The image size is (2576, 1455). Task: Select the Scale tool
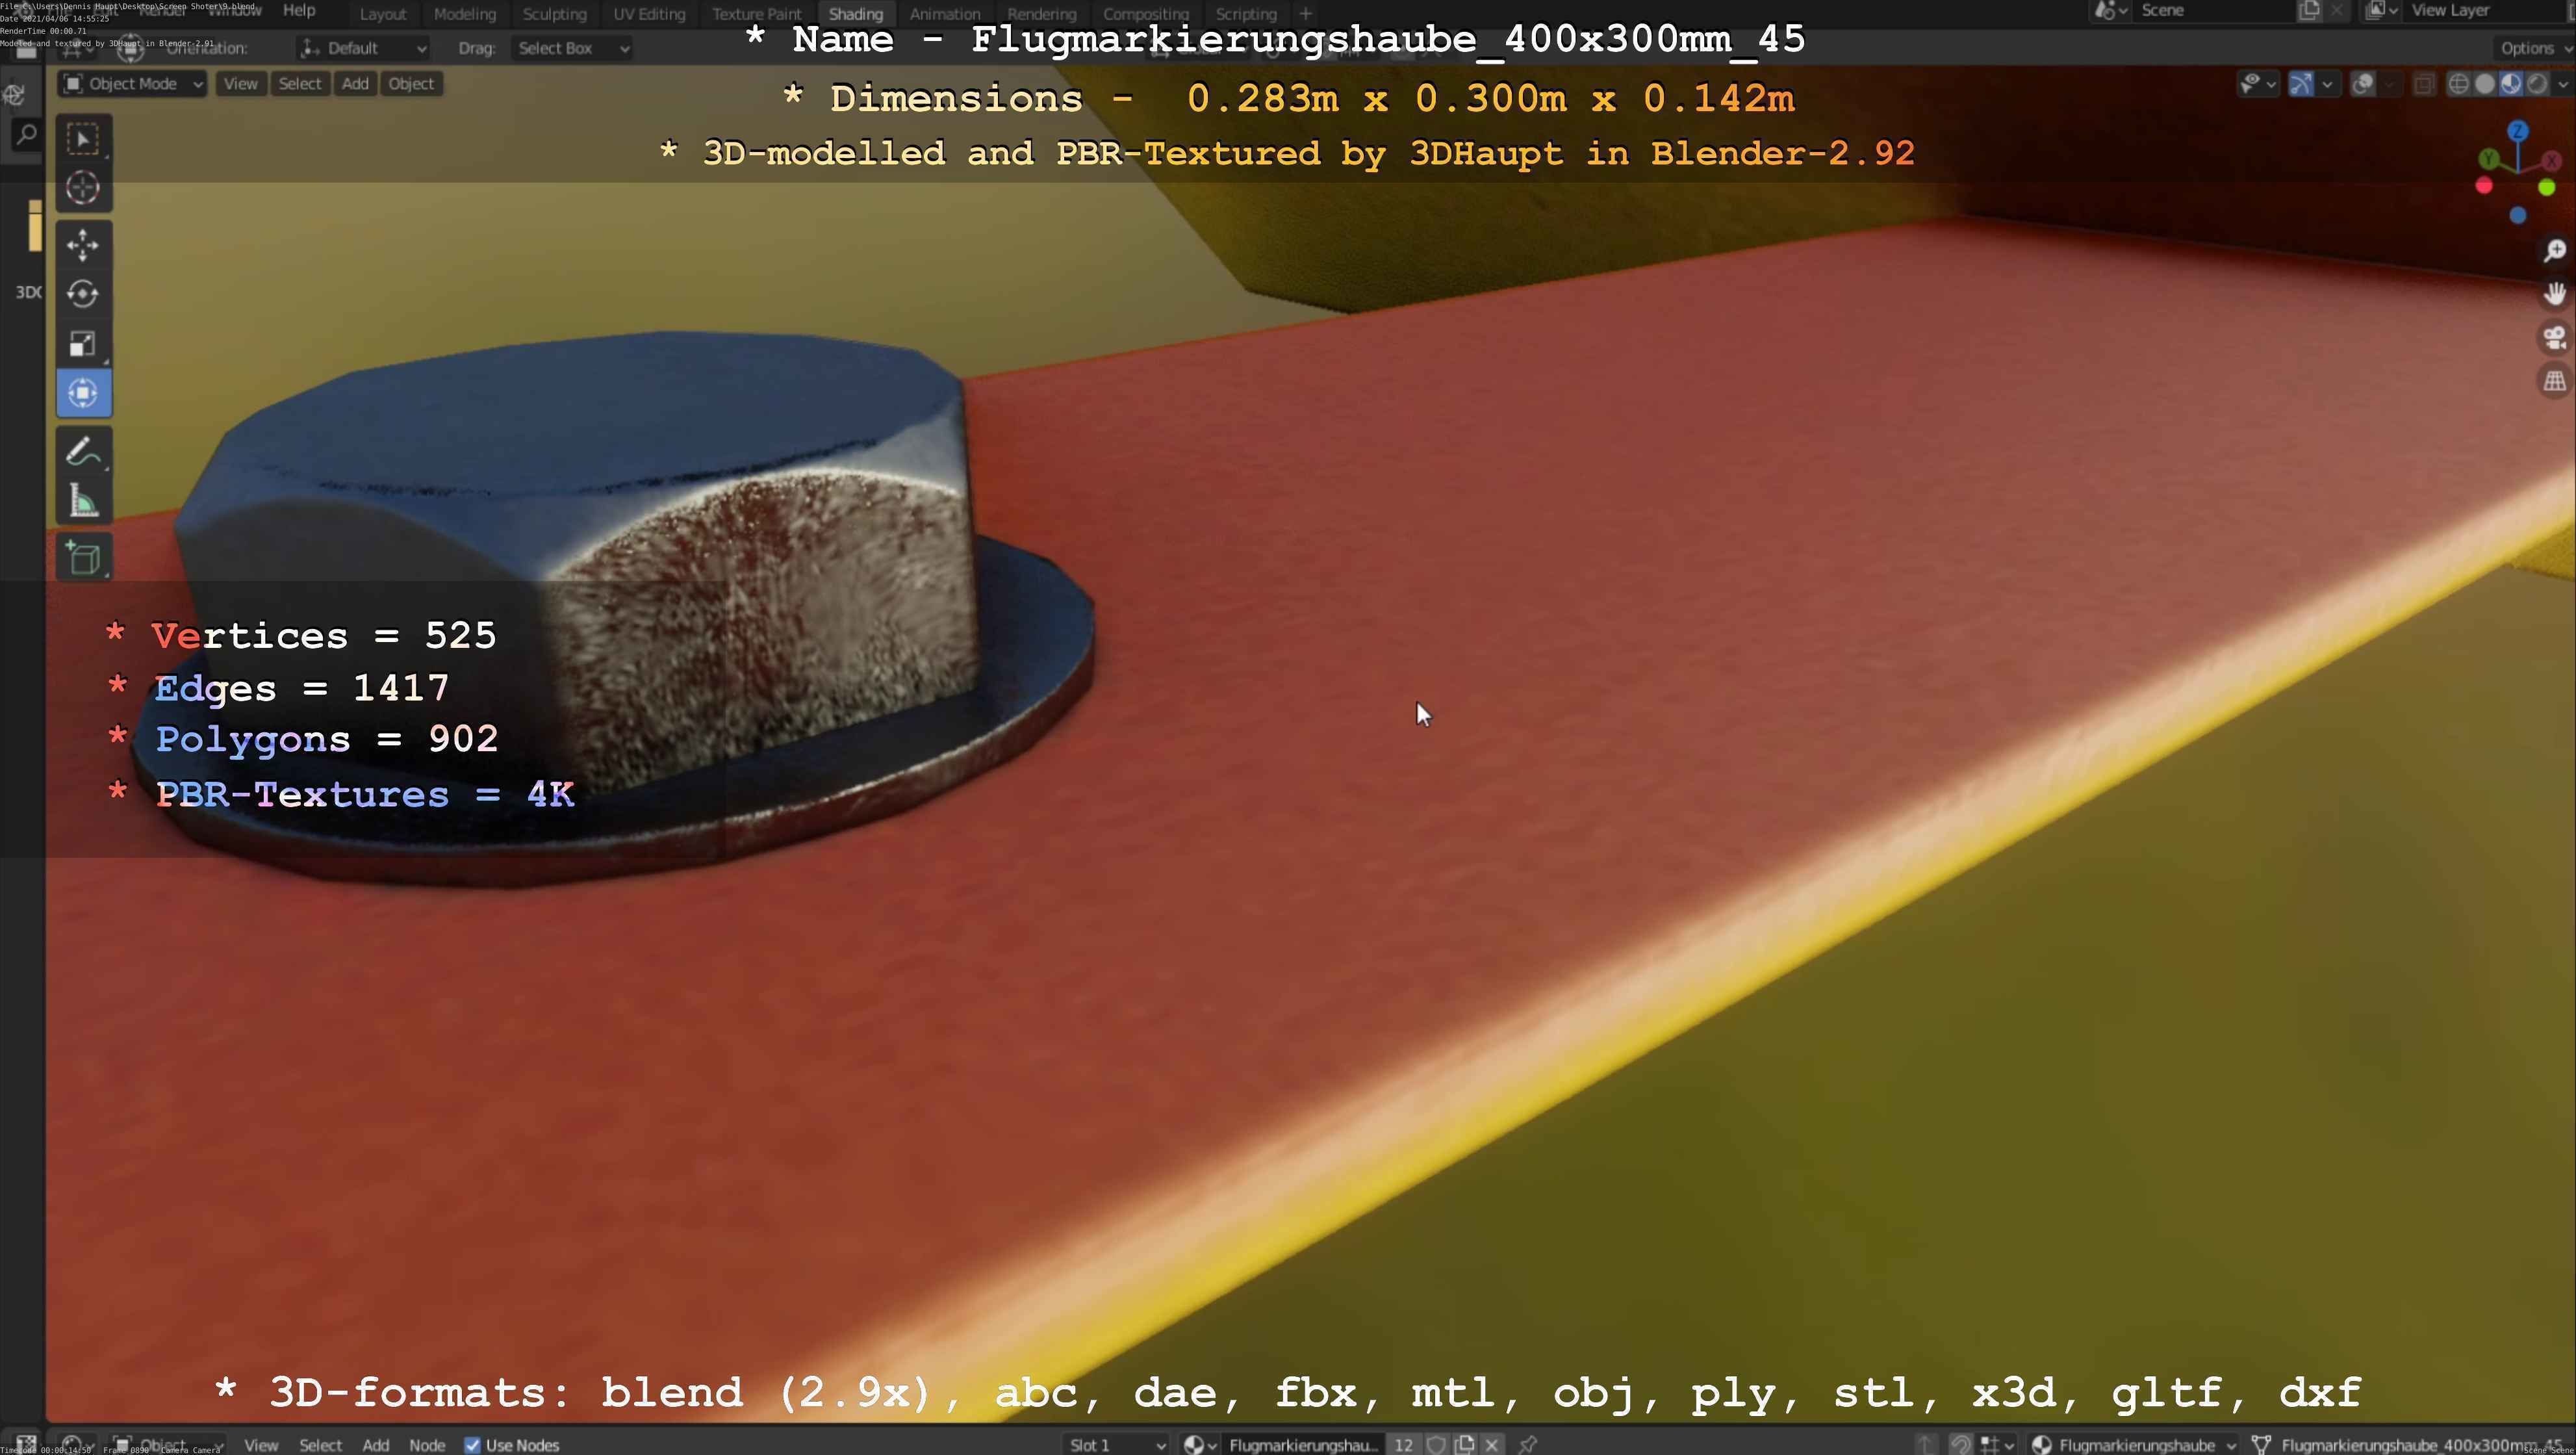pyautogui.click(x=83, y=344)
